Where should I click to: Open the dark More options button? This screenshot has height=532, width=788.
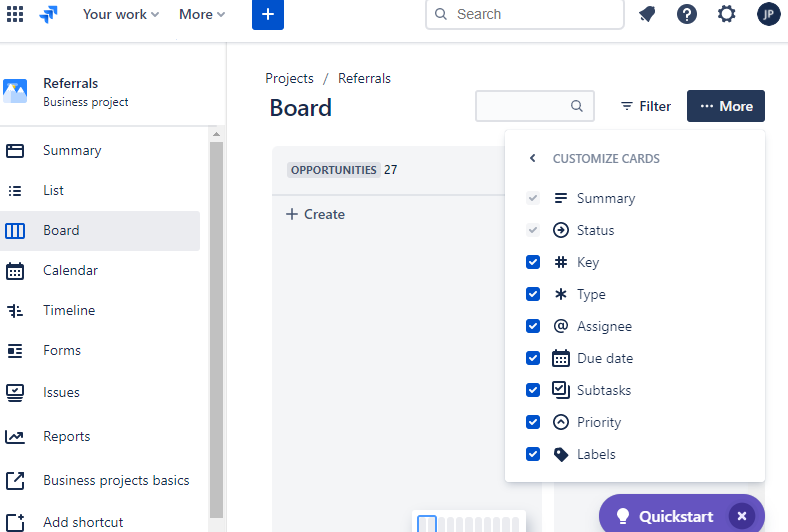click(726, 106)
